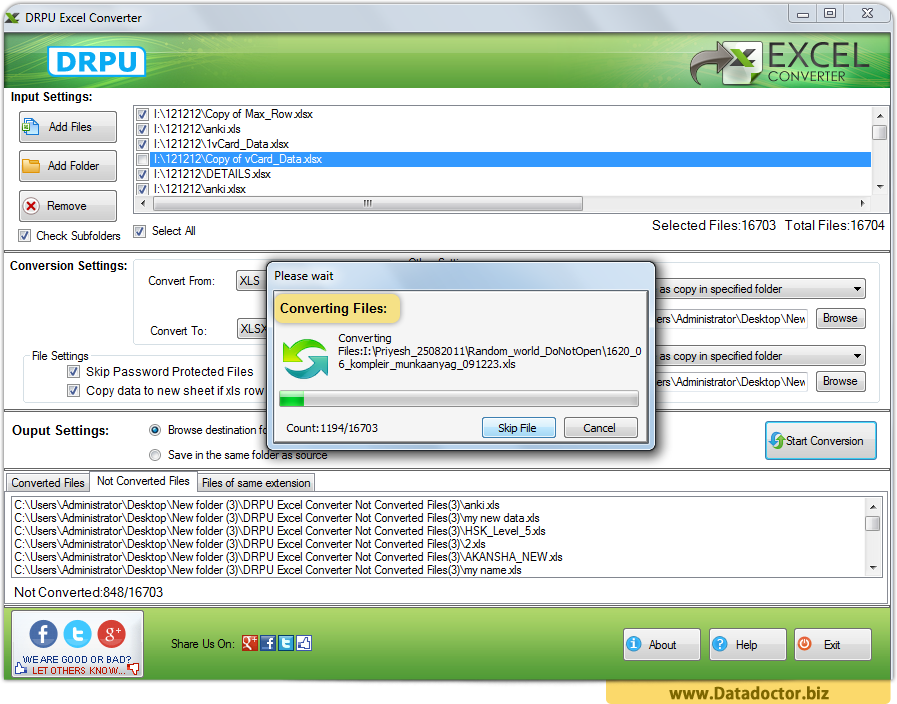The width and height of the screenshot is (897, 704).
Task: Select the 'HSK_Level_5.xls' not converted entry
Action: pyautogui.click(x=280, y=531)
